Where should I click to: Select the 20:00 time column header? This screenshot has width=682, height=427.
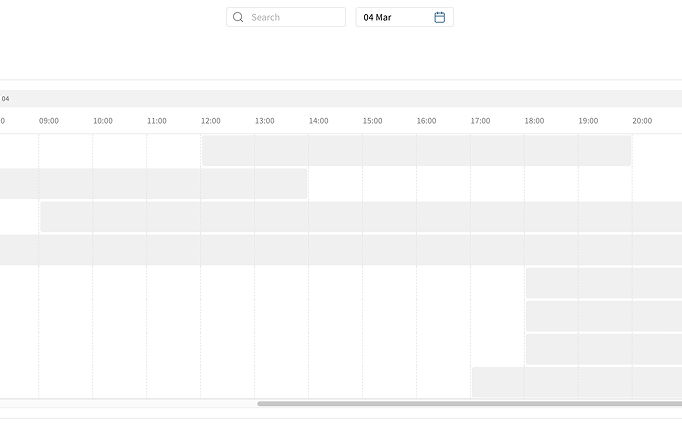pos(642,121)
